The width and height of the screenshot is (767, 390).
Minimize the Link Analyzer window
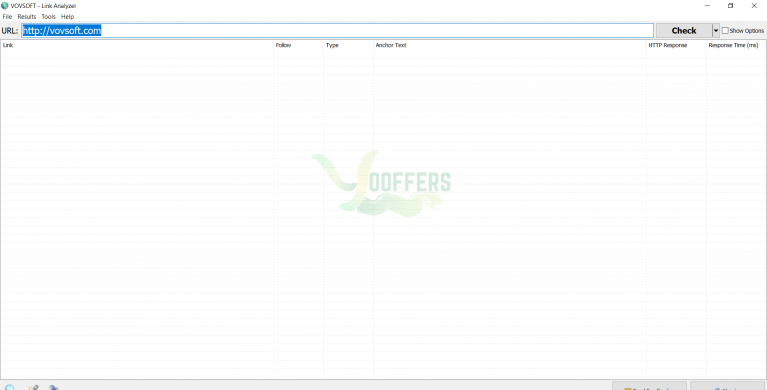[707, 6]
